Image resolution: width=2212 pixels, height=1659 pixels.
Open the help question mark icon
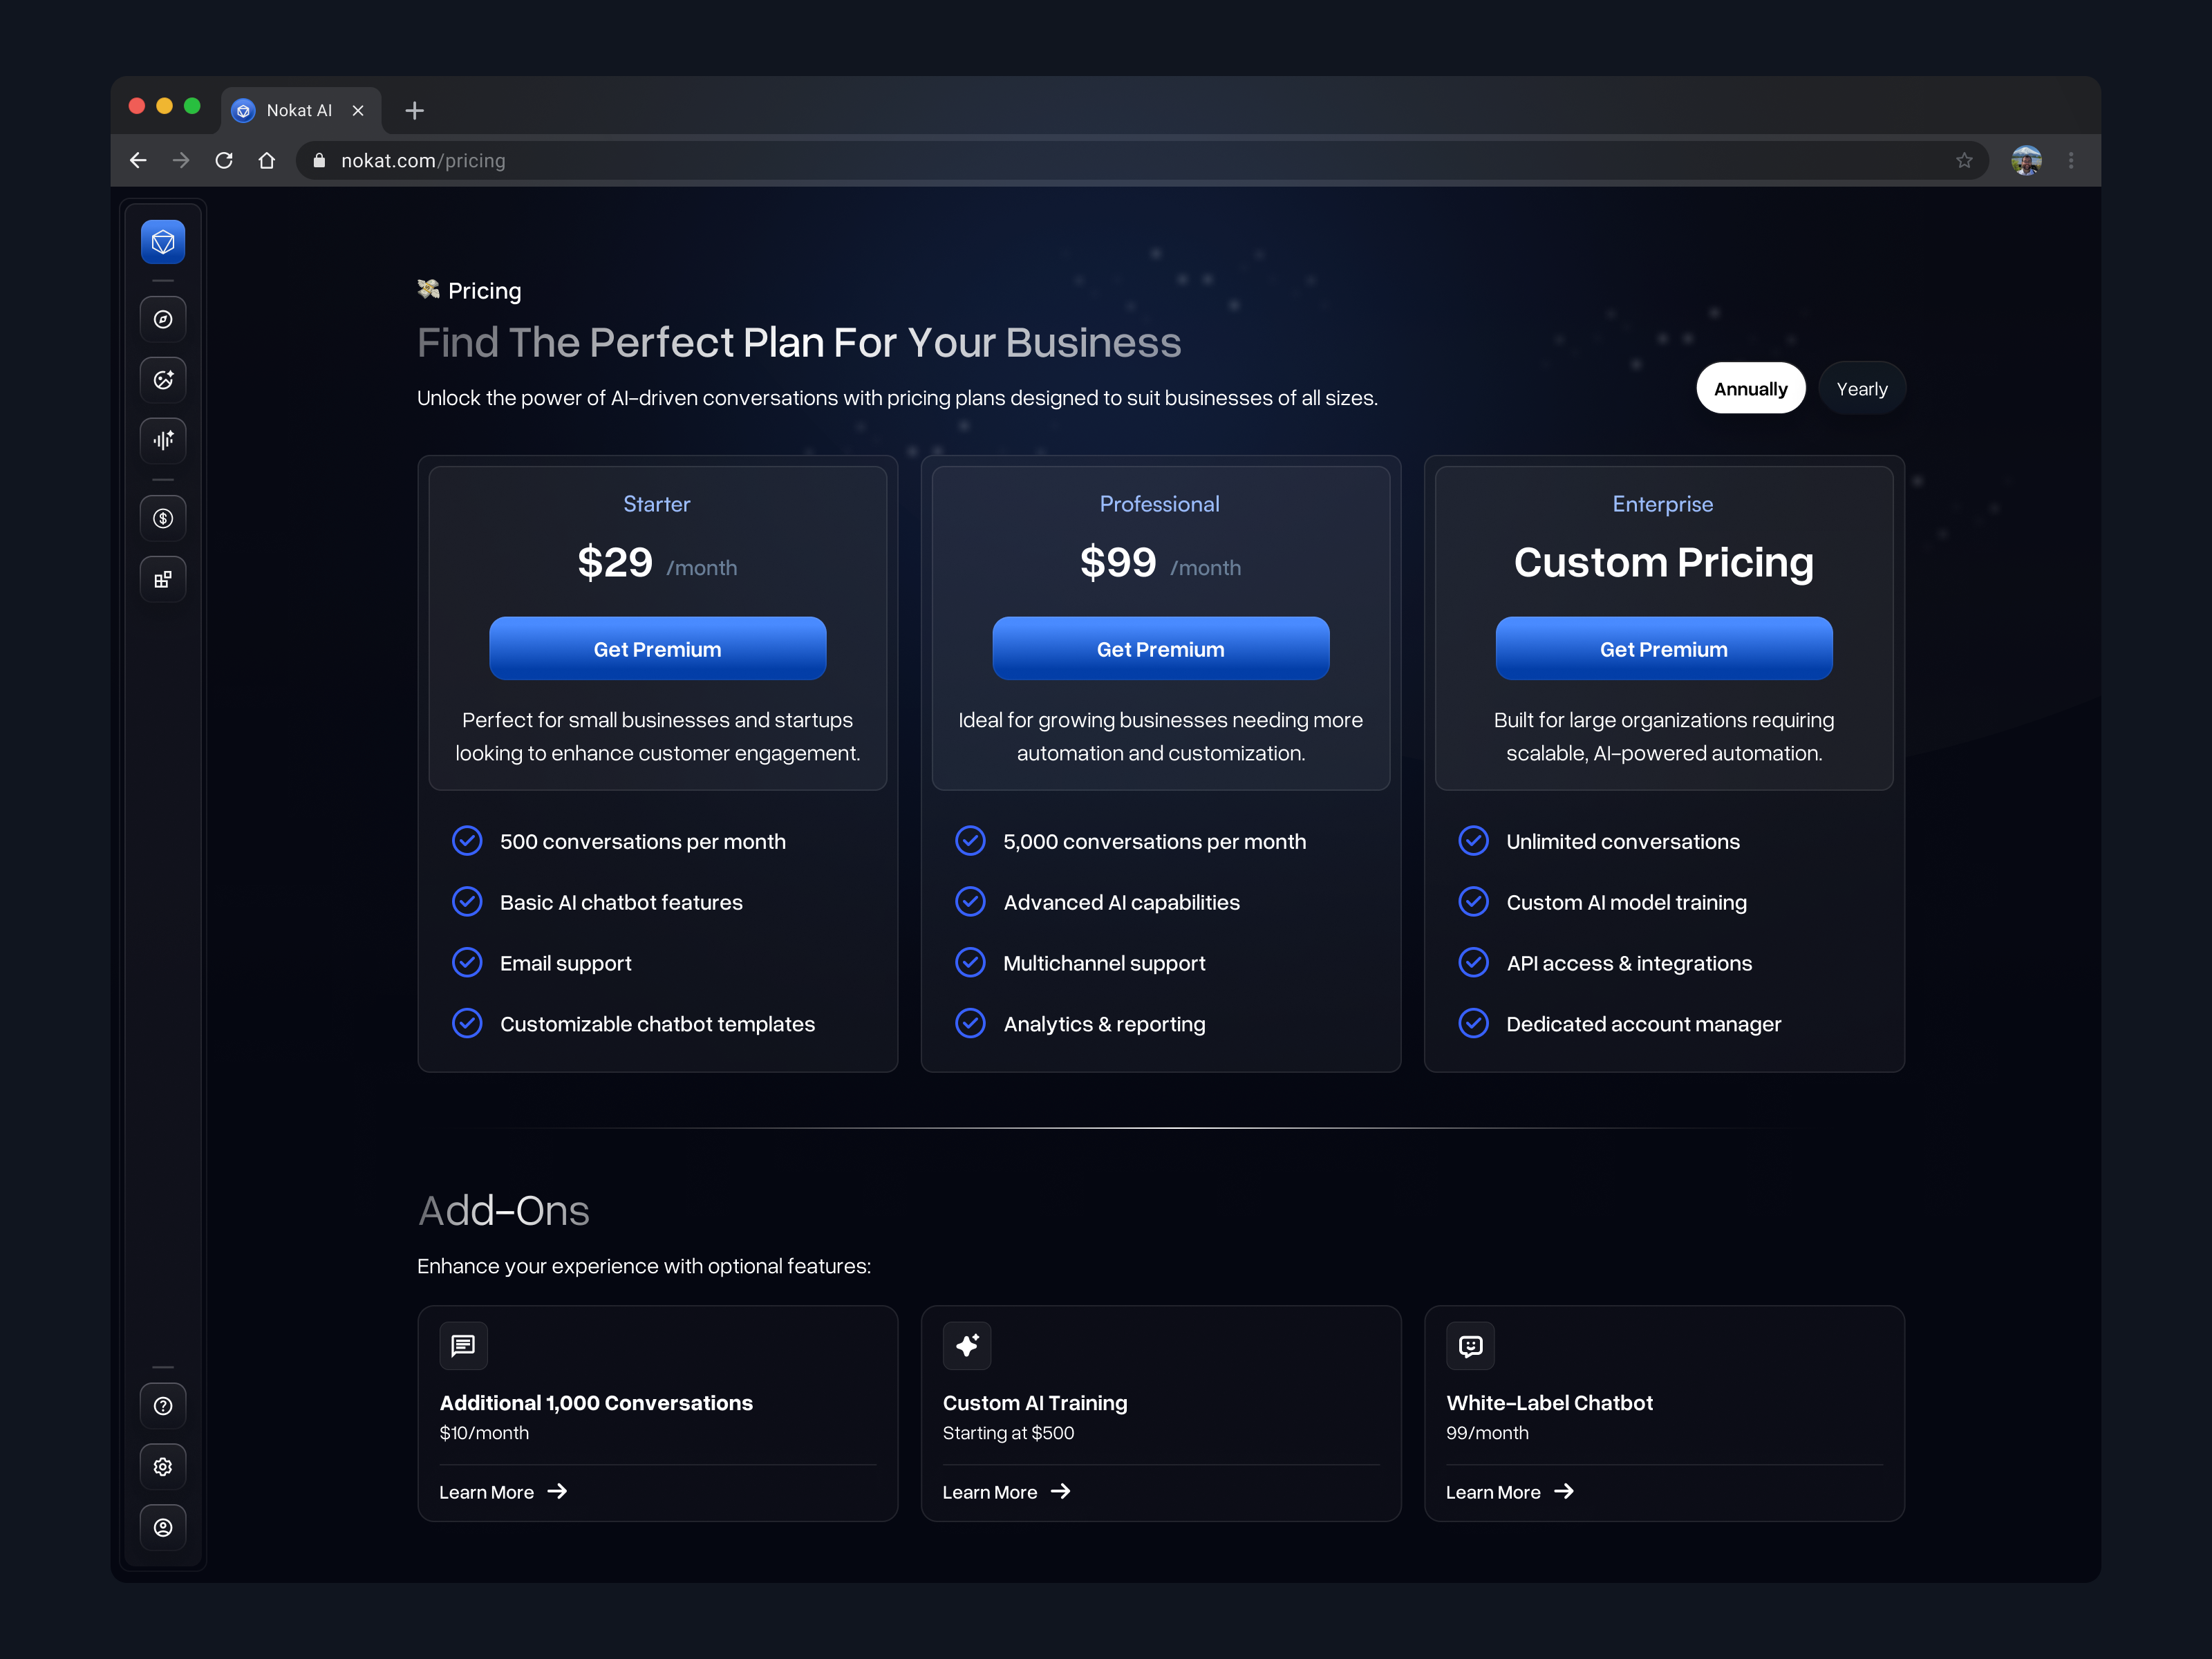(163, 1406)
